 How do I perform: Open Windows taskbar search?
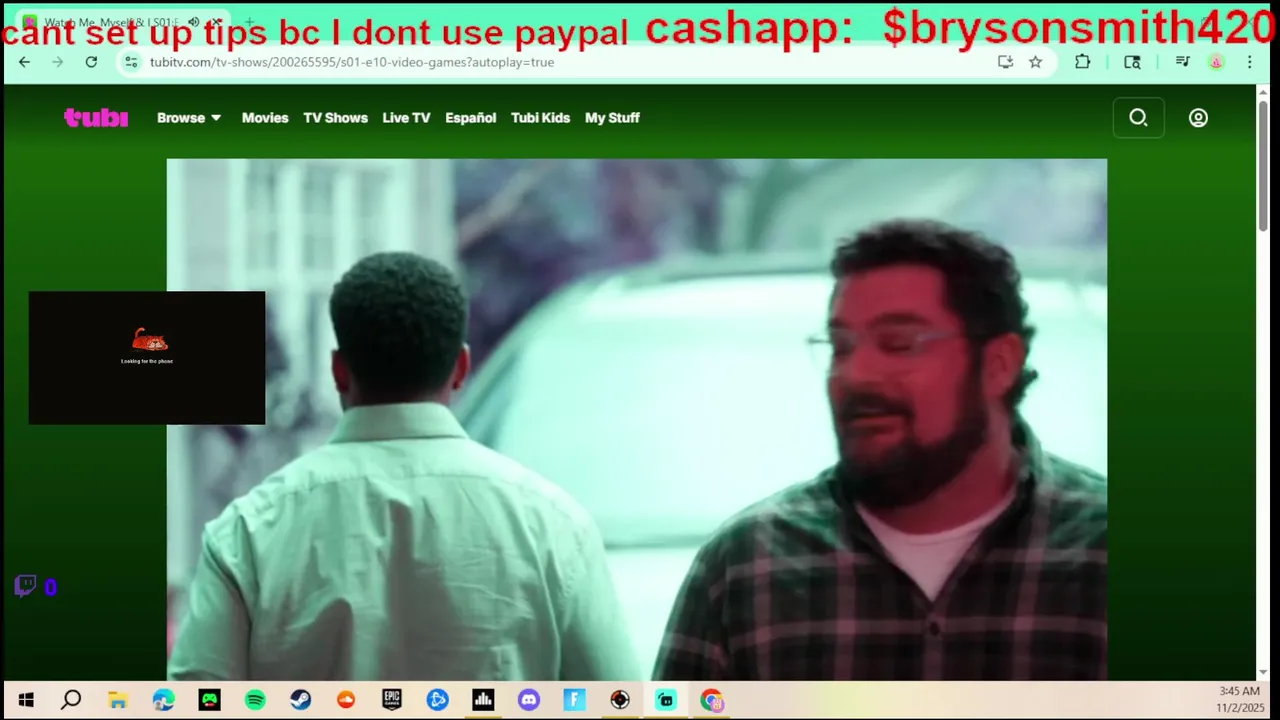71,700
